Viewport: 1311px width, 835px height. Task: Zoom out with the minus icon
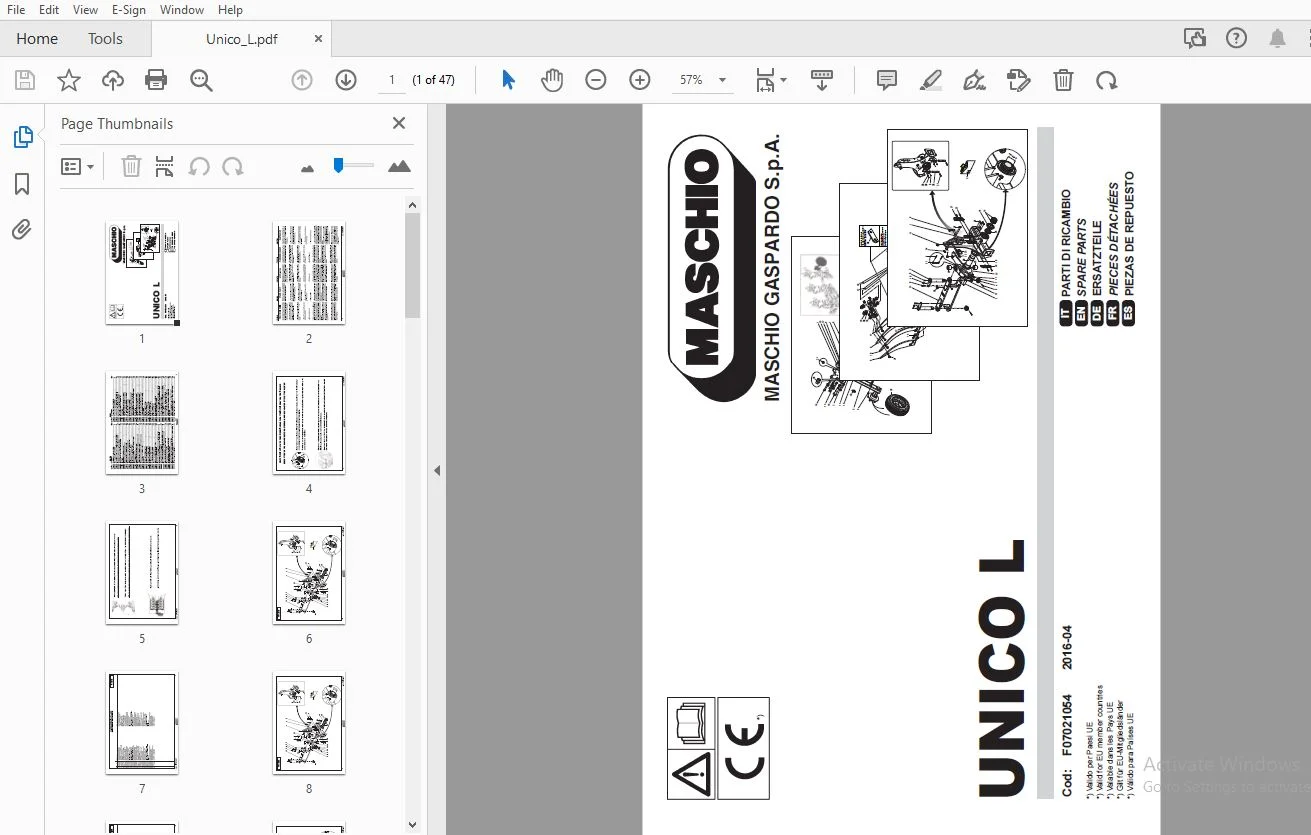coord(596,80)
